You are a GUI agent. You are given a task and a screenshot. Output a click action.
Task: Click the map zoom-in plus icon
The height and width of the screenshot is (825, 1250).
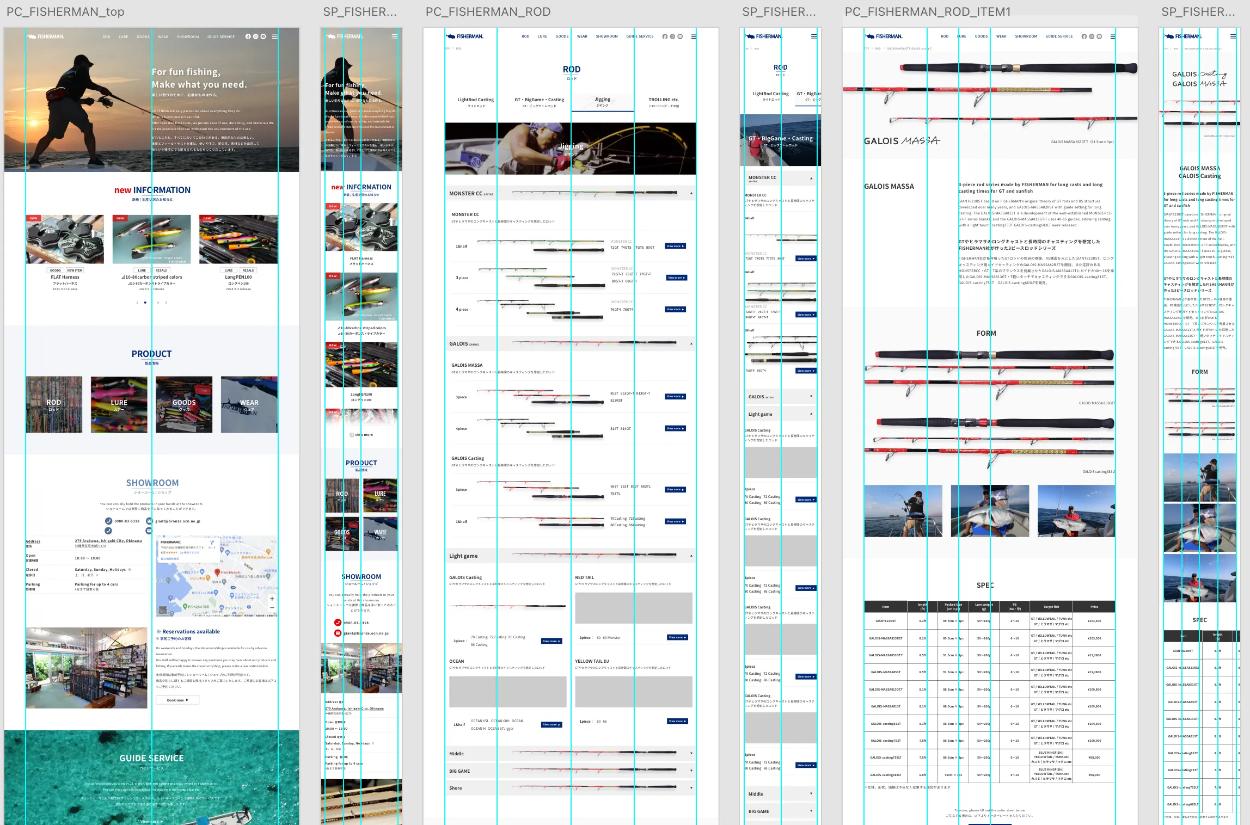pos(271,598)
